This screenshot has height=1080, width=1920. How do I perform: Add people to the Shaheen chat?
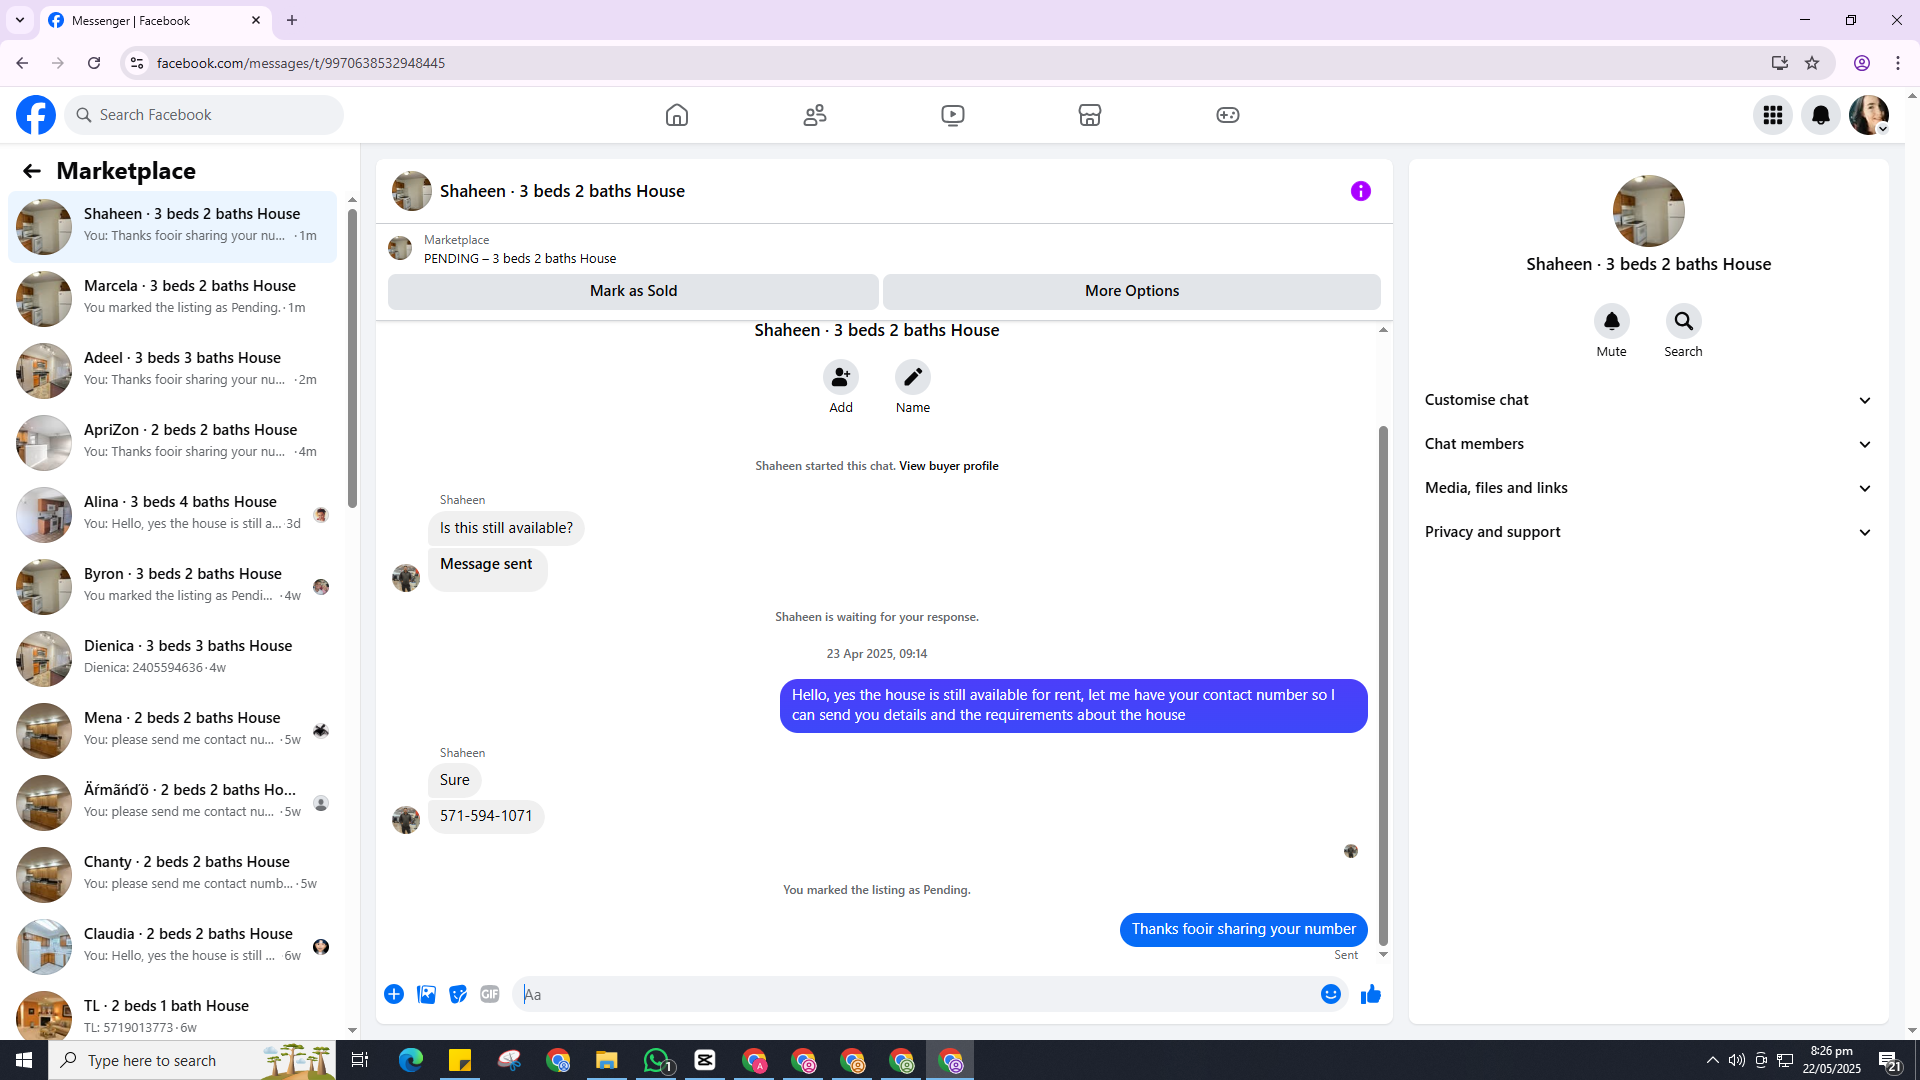click(x=841, y=377)
